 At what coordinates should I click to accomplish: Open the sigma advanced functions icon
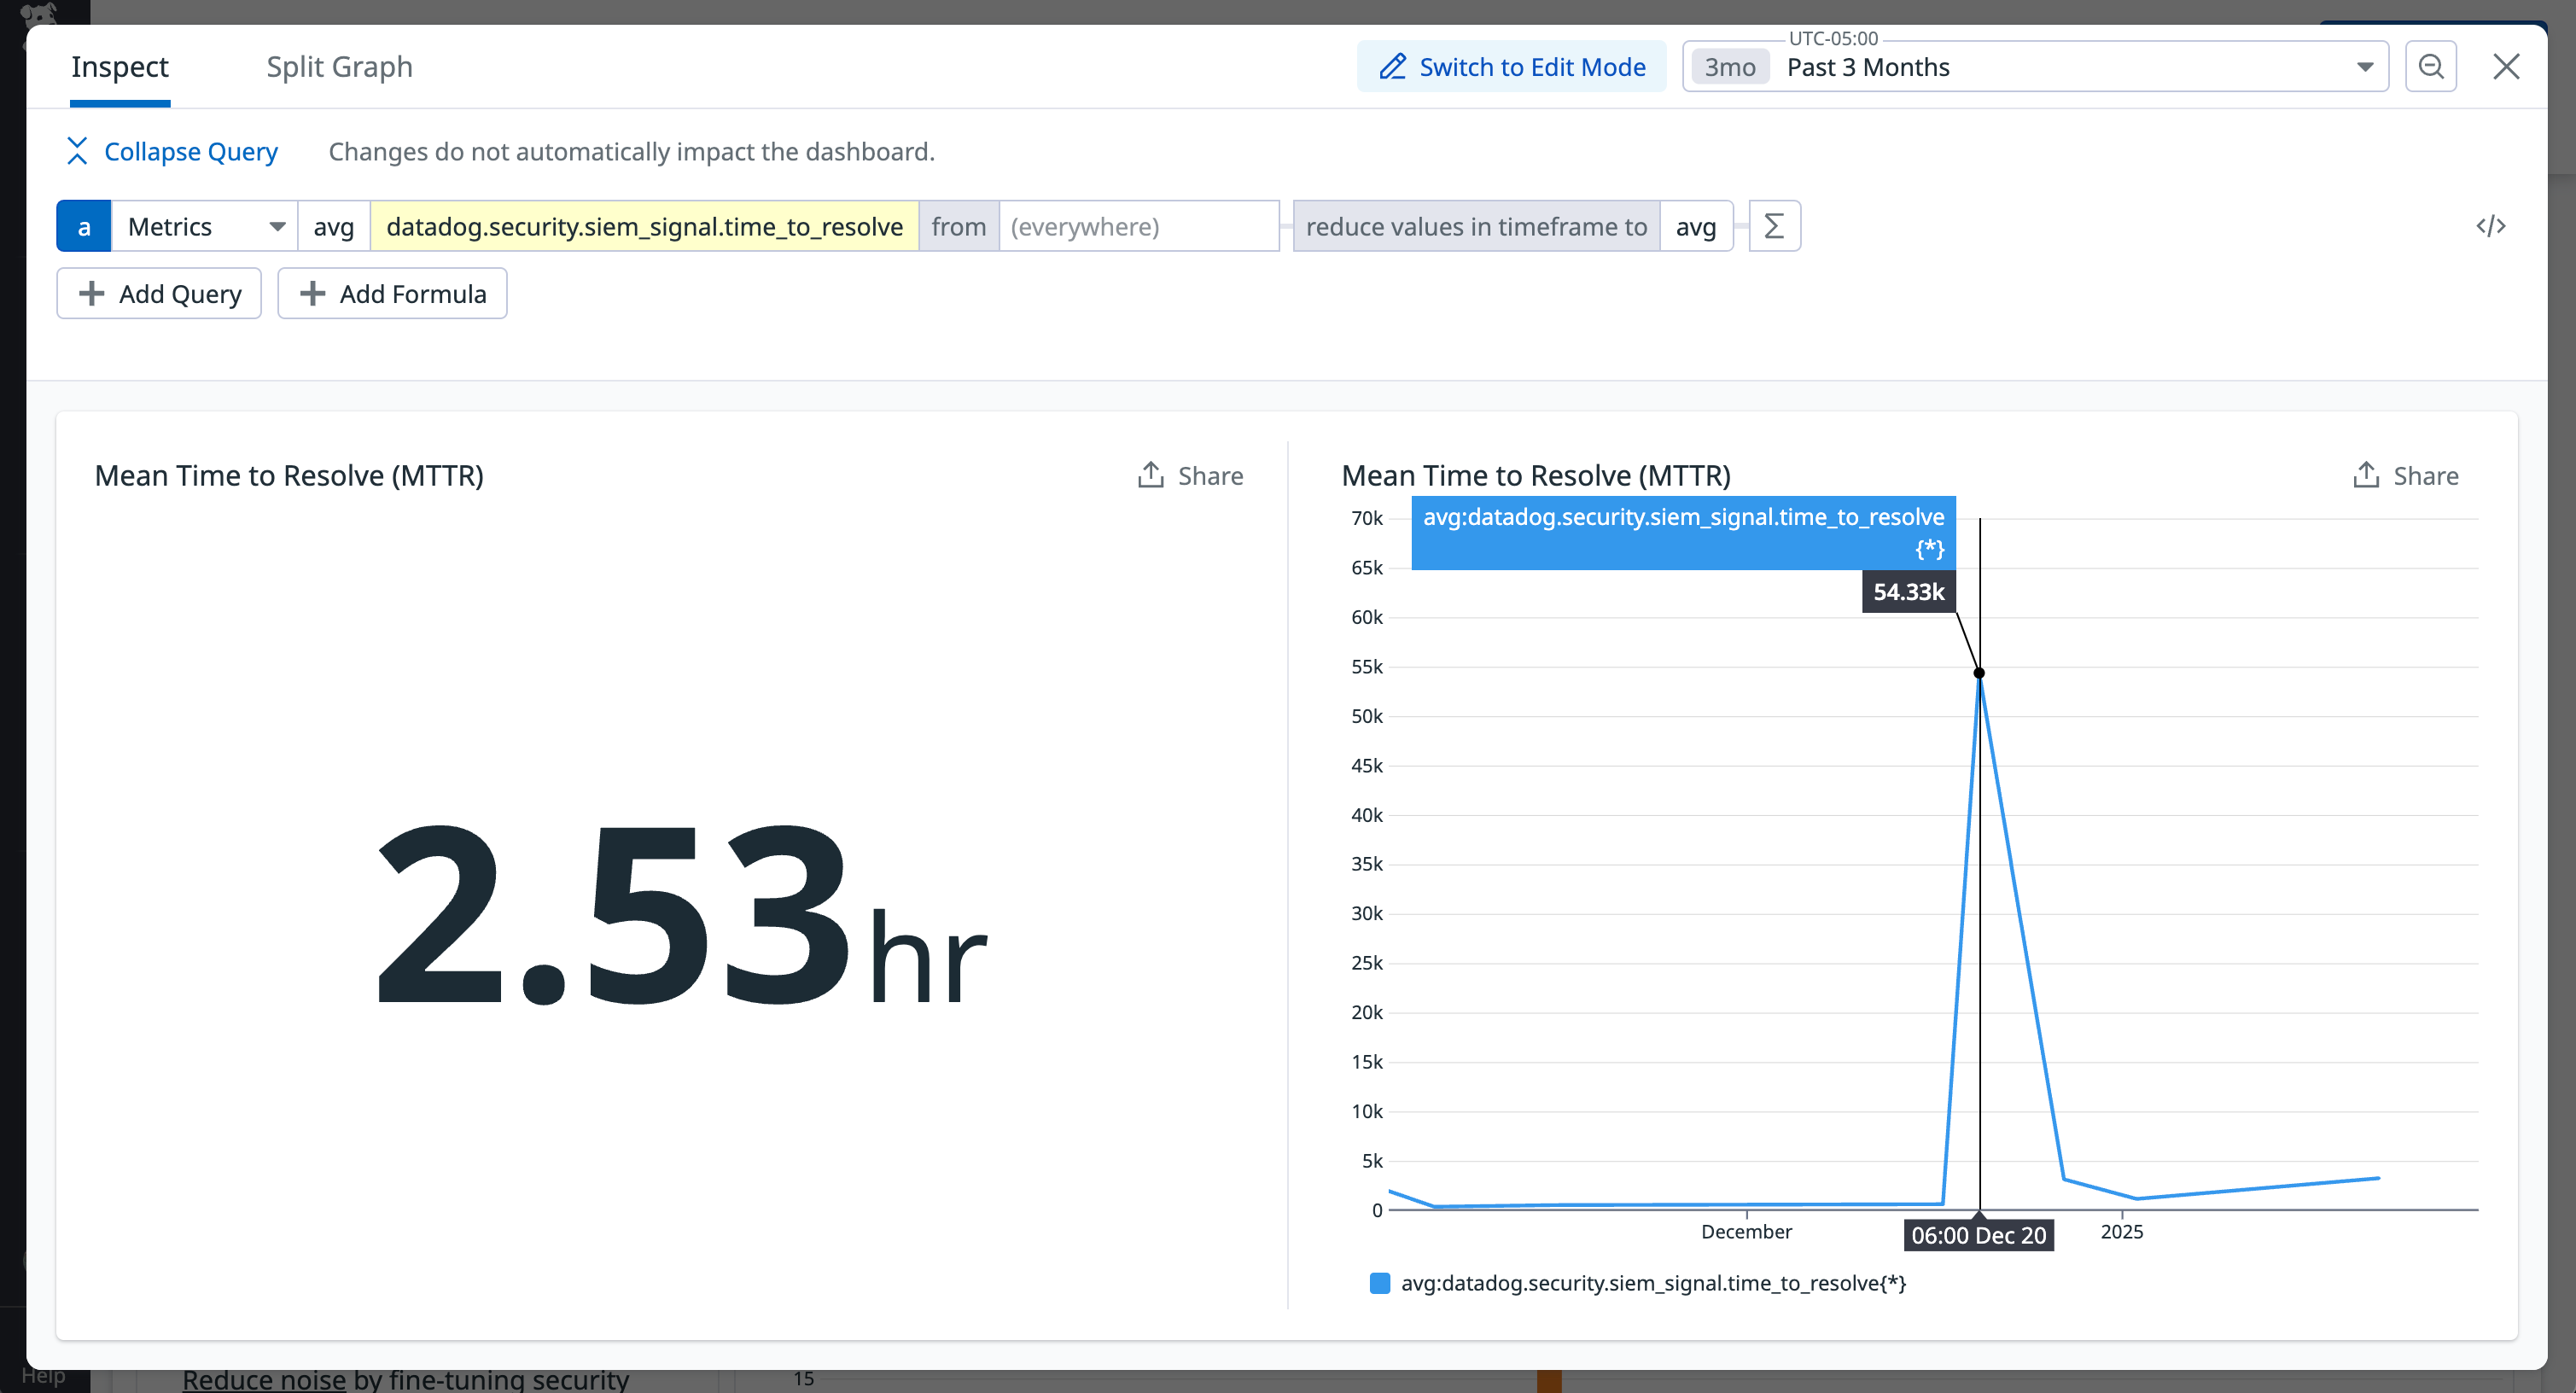point(1773,226)
